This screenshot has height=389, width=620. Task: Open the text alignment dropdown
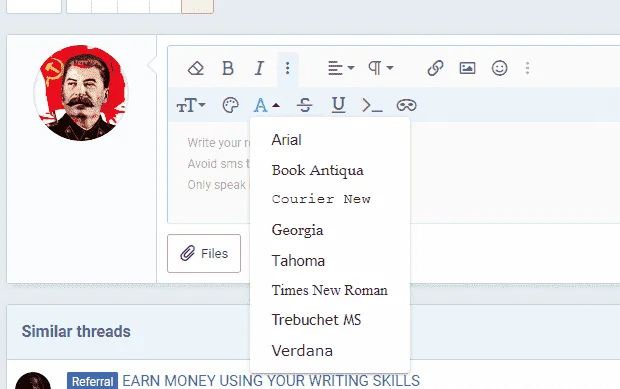pyautogui.click(x=341, y=68)
